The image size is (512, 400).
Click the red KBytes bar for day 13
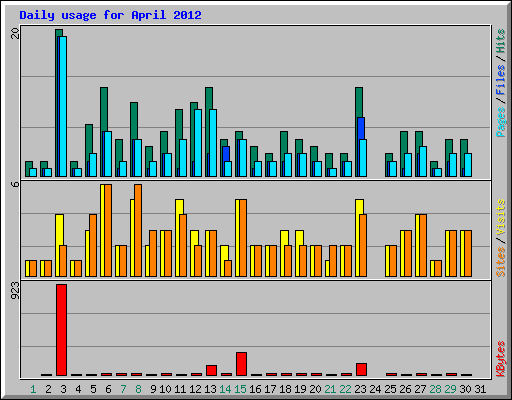click(x=211, y=370)
